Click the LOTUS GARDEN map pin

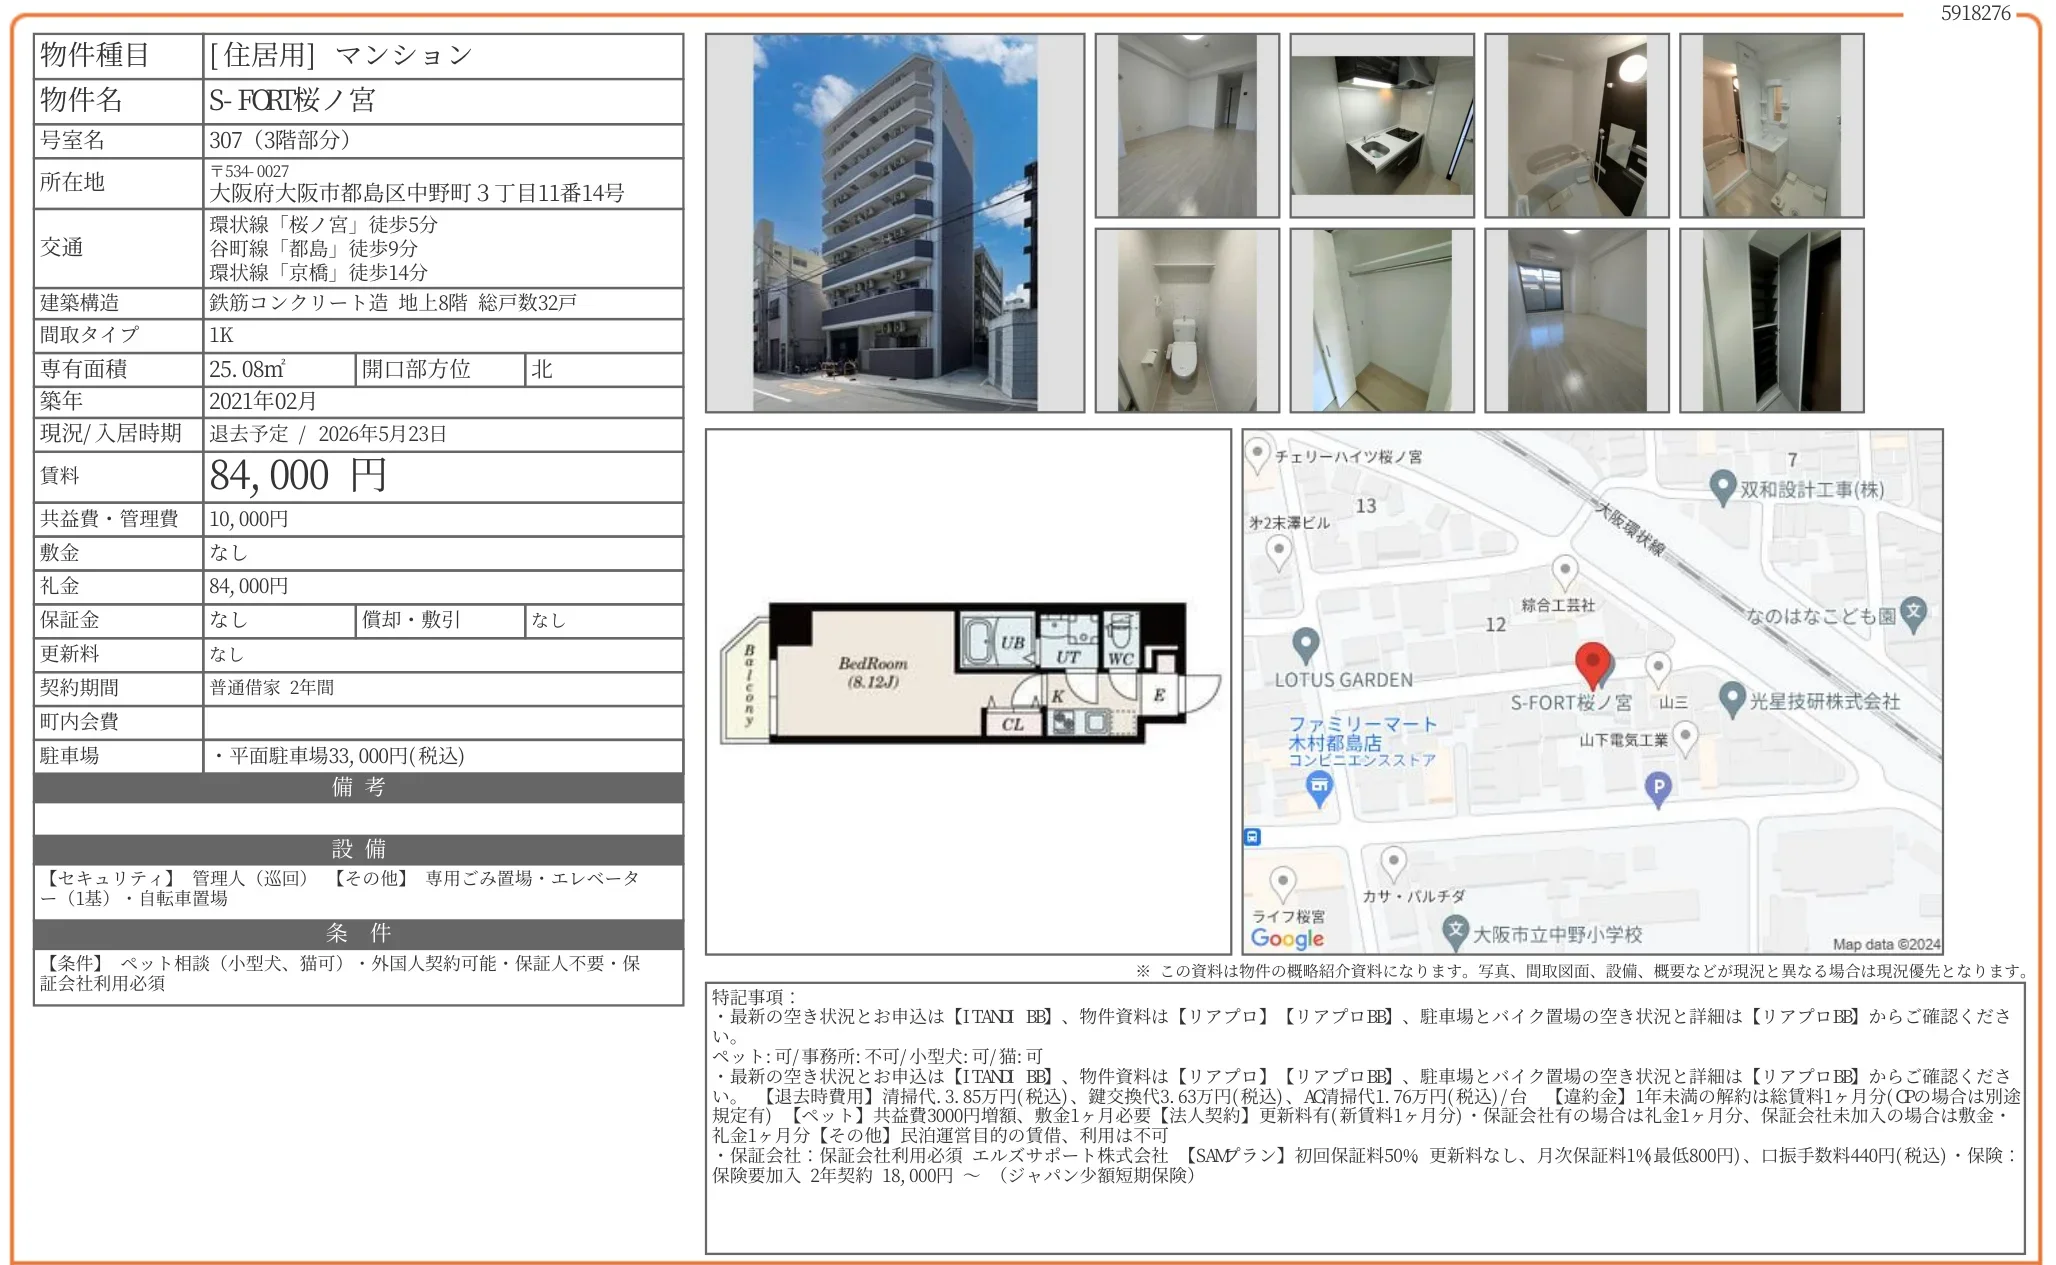click(x=1305, y=645)
